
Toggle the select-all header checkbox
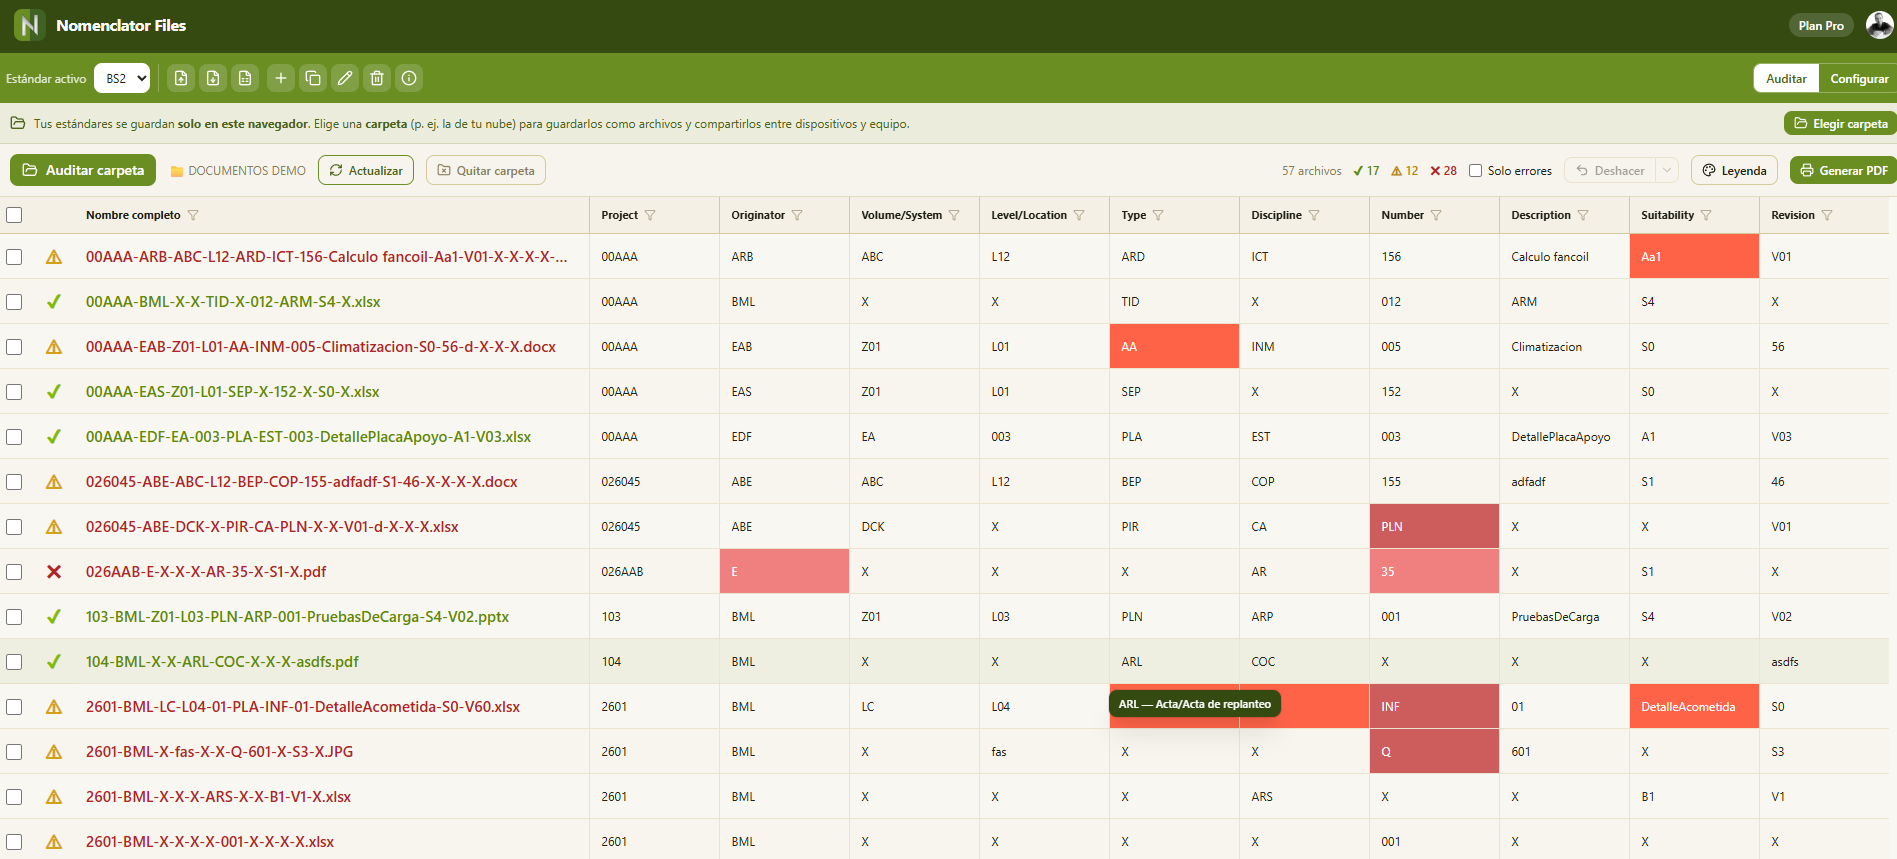click(x=14, y=215)
